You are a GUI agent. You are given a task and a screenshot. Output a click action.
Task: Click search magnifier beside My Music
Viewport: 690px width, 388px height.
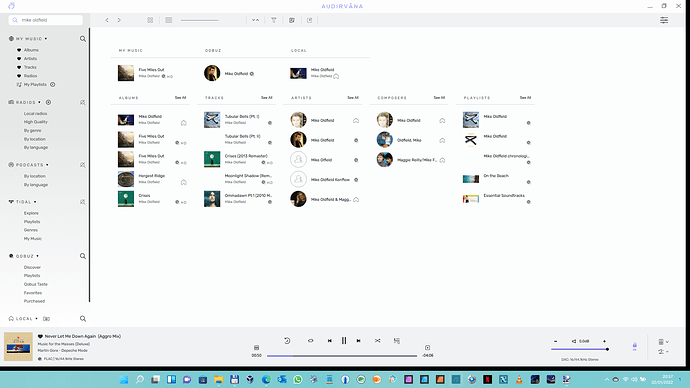pos(83,39)
